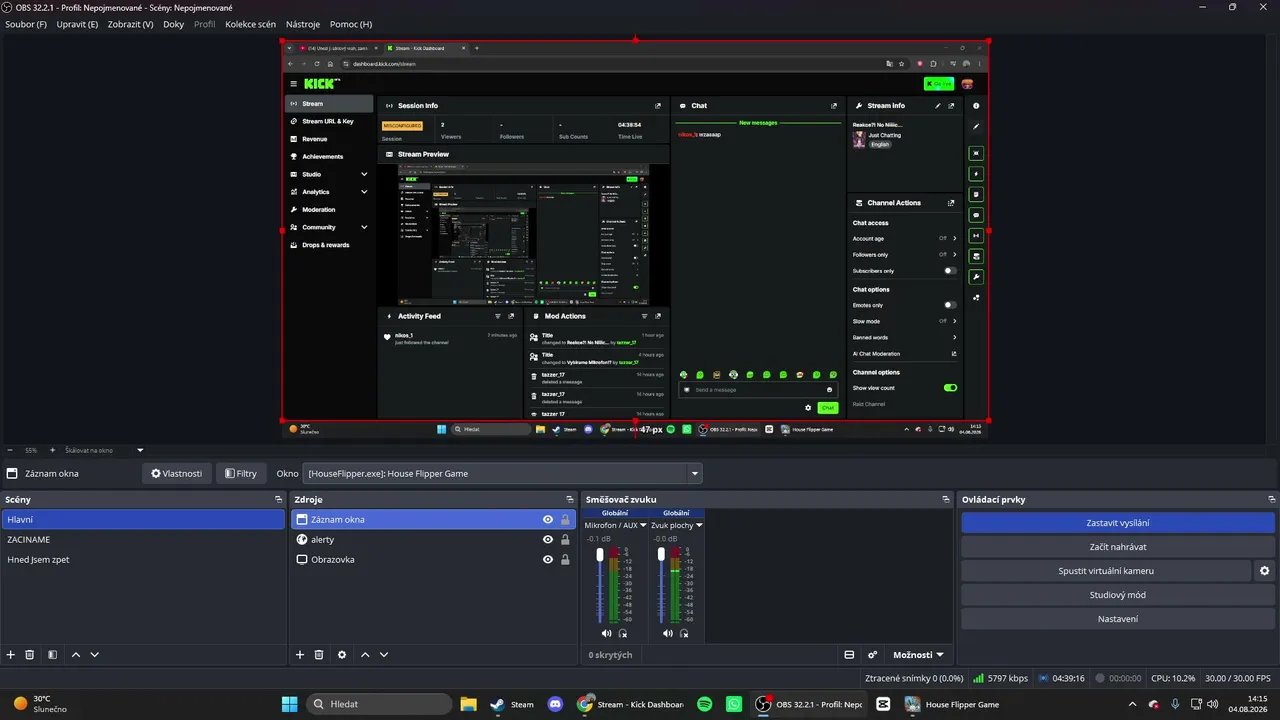The width and height of the screenshot is (1280, 720).
Task: Undock the Směšovač zvuku panel
Action: point(945,499)
